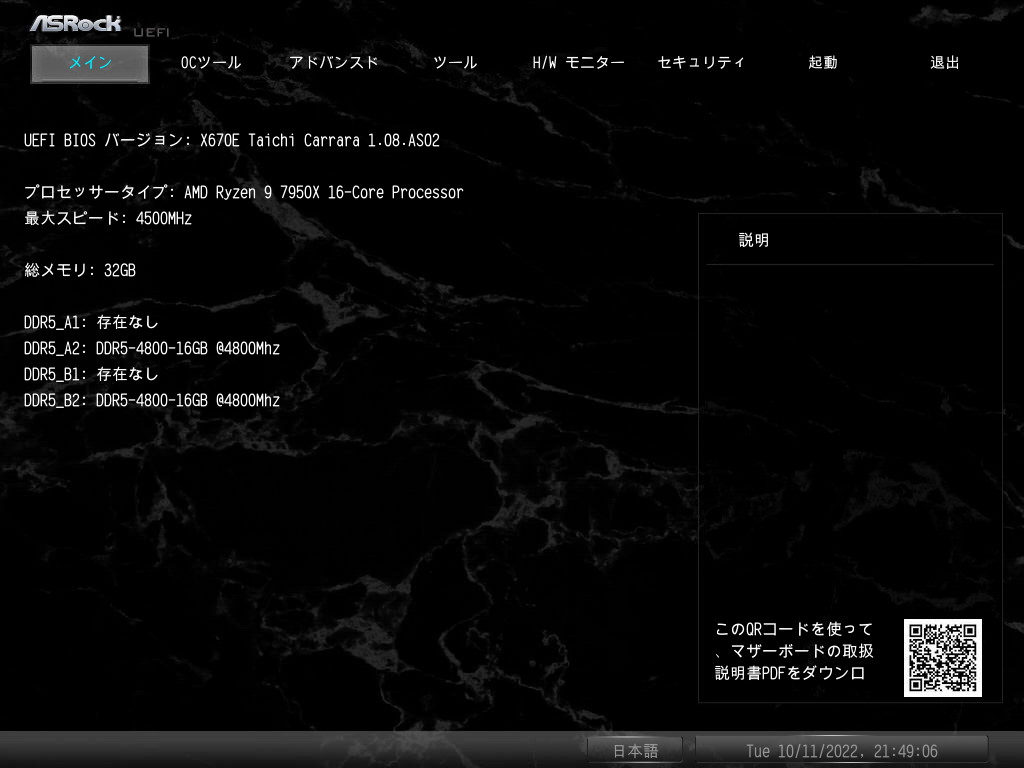Click the date and time display
The image size is (1024, 768).
pyautogui.click(x=842, y=750)
